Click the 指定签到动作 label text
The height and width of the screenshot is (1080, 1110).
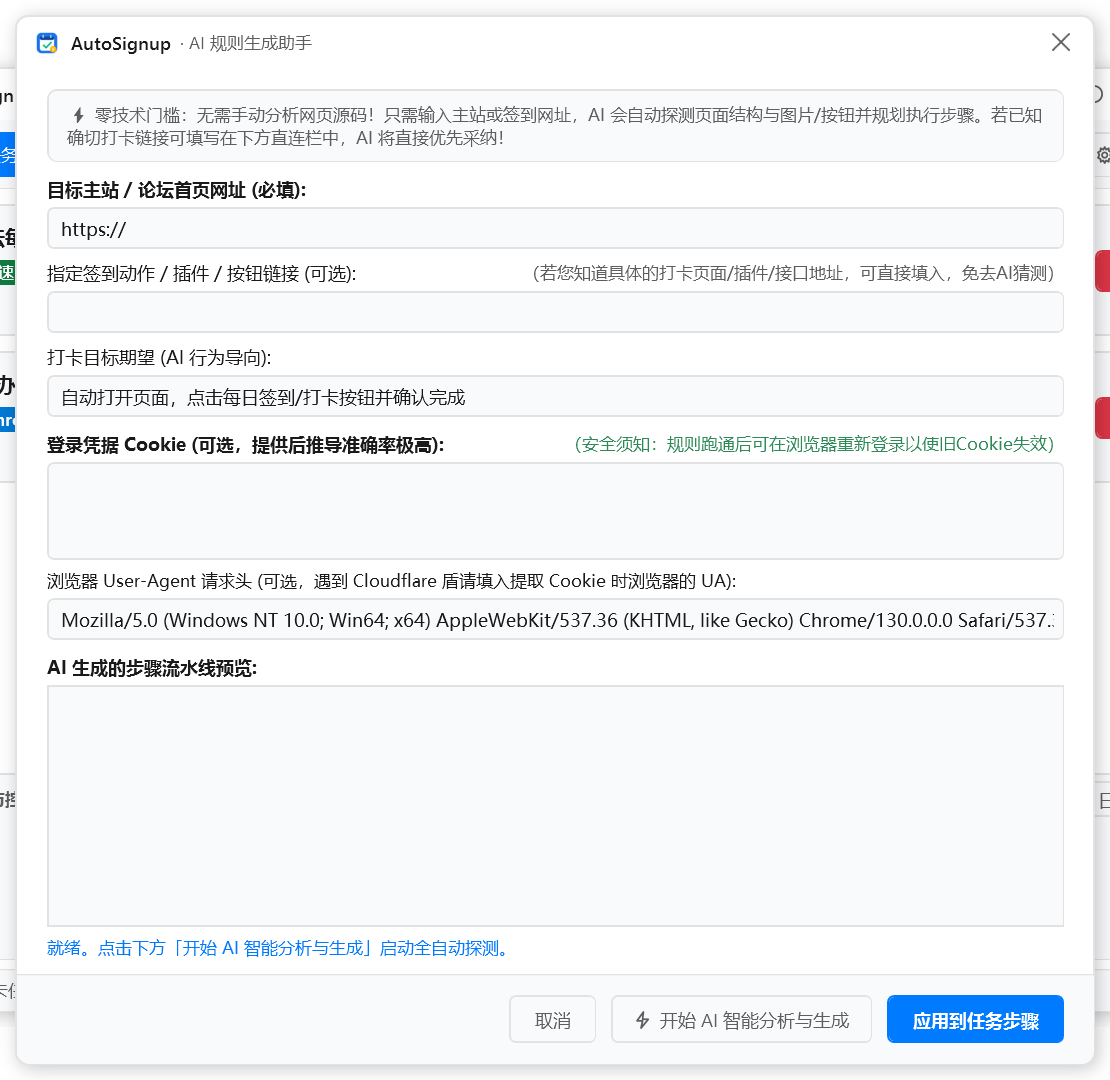coord(202,273)
